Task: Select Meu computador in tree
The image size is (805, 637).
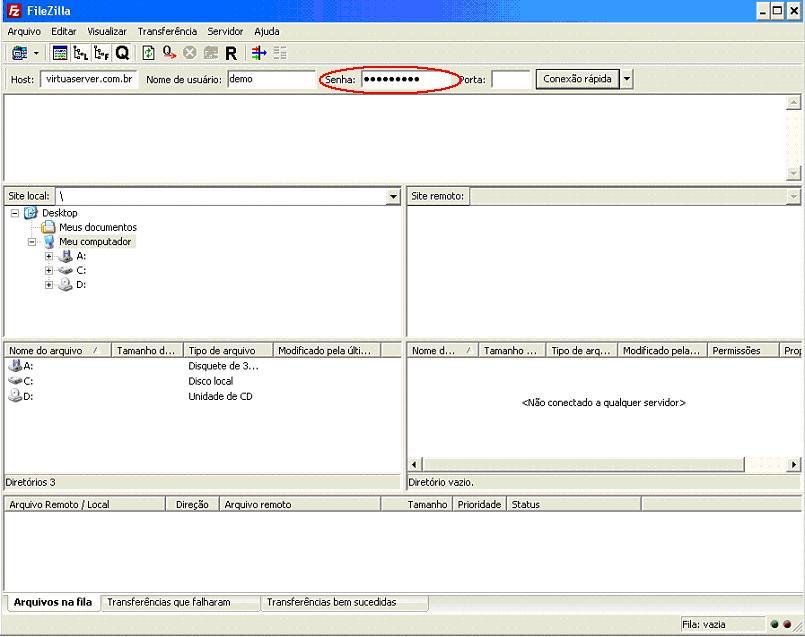Action: point(95,242)
